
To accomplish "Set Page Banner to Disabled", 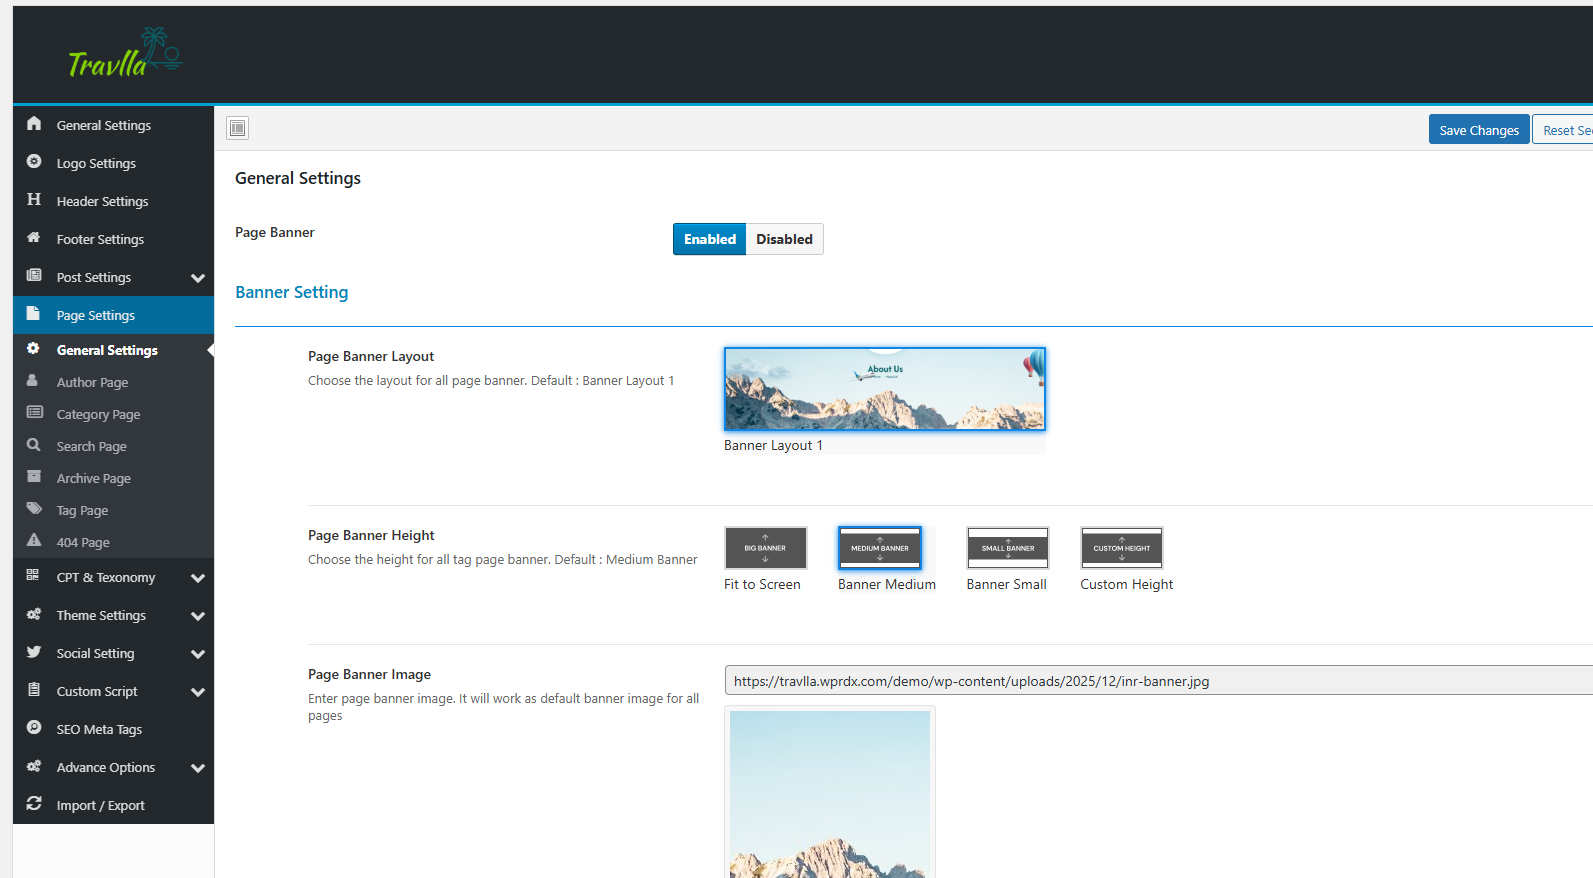I will point(784,239).
